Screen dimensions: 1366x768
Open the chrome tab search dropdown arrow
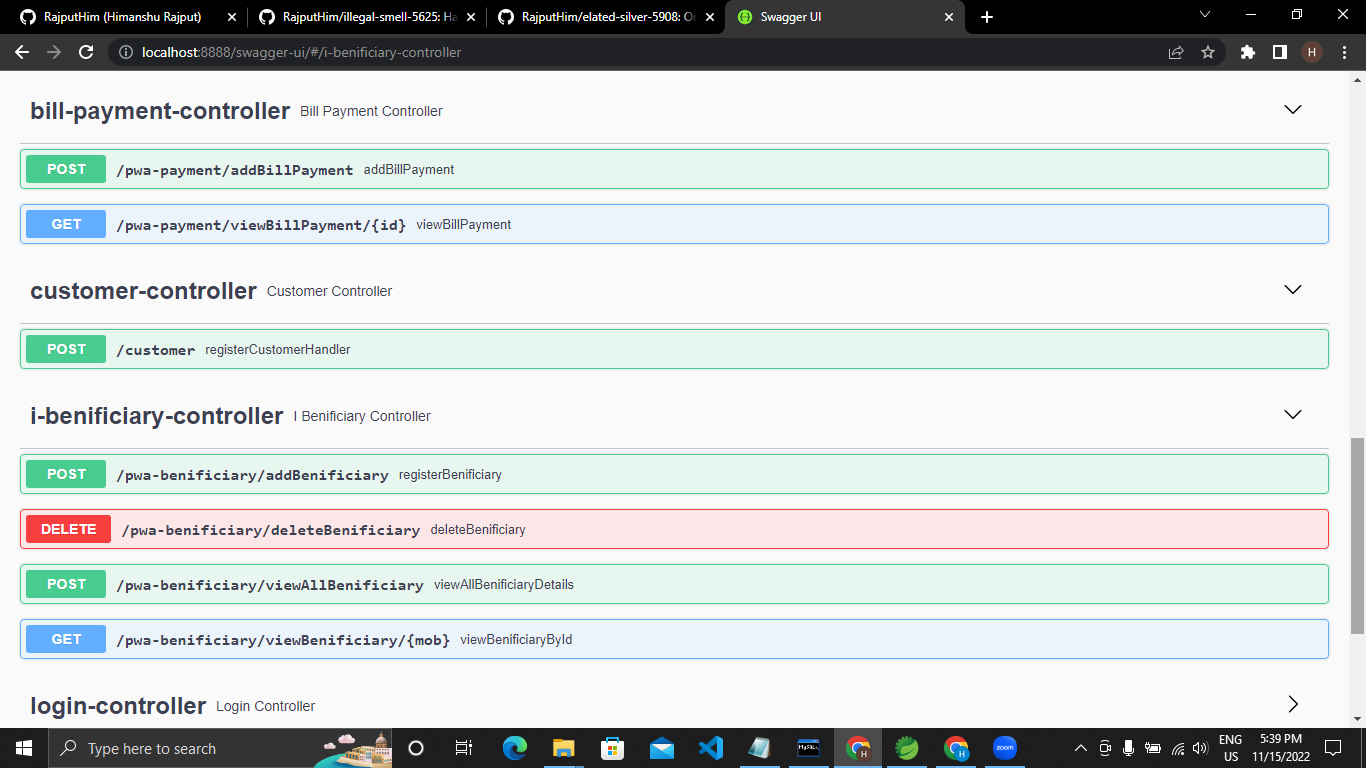[x=1204, y=15]
